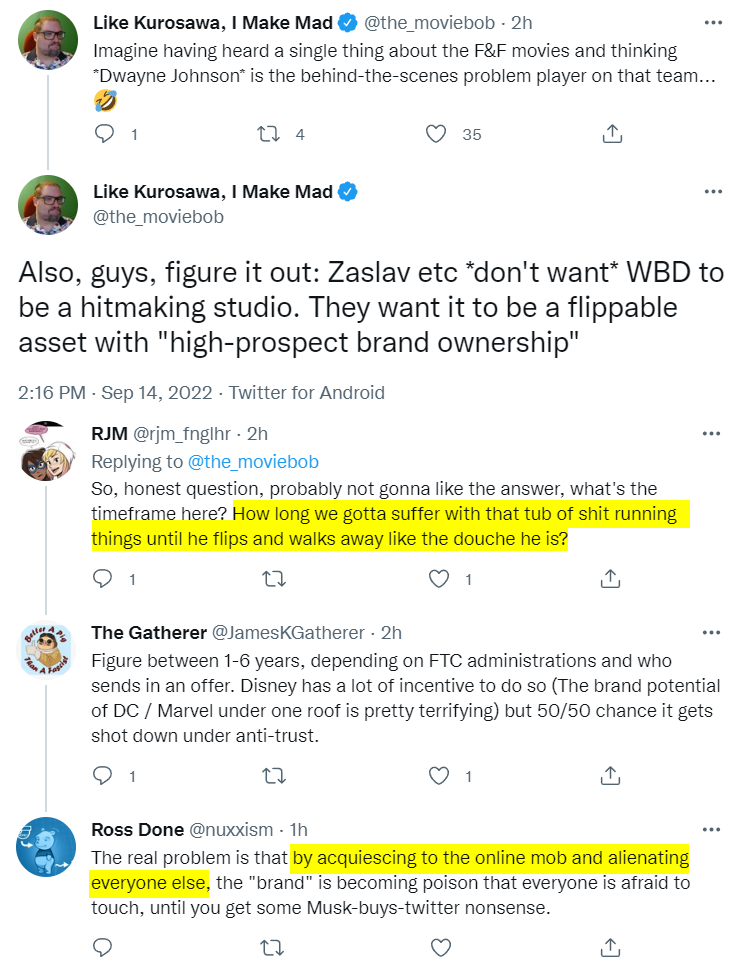
Task: Share the top Dwayne Johnson tweet
Action: coord(611,134)
